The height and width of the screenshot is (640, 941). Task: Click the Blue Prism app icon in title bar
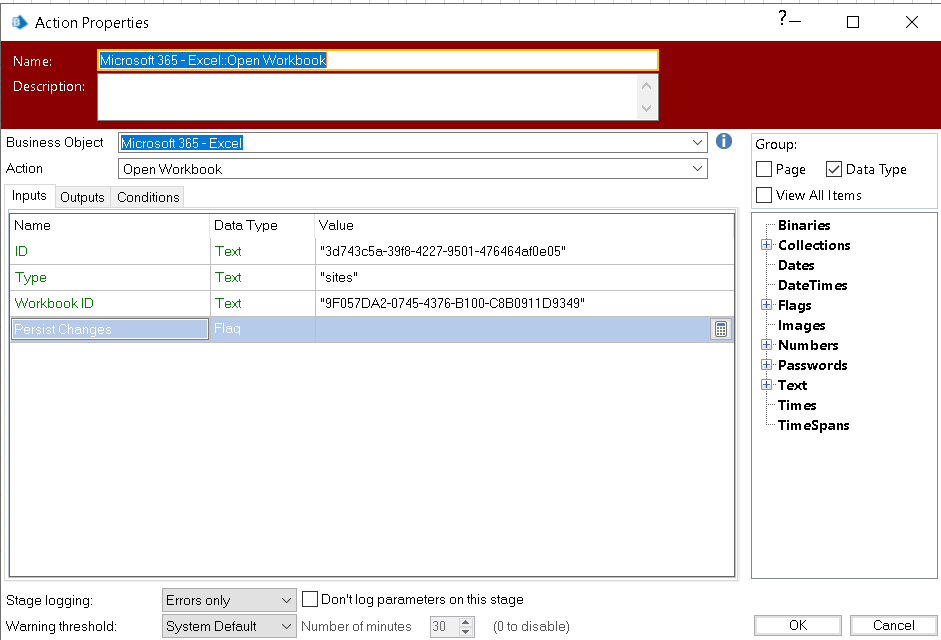19,22
